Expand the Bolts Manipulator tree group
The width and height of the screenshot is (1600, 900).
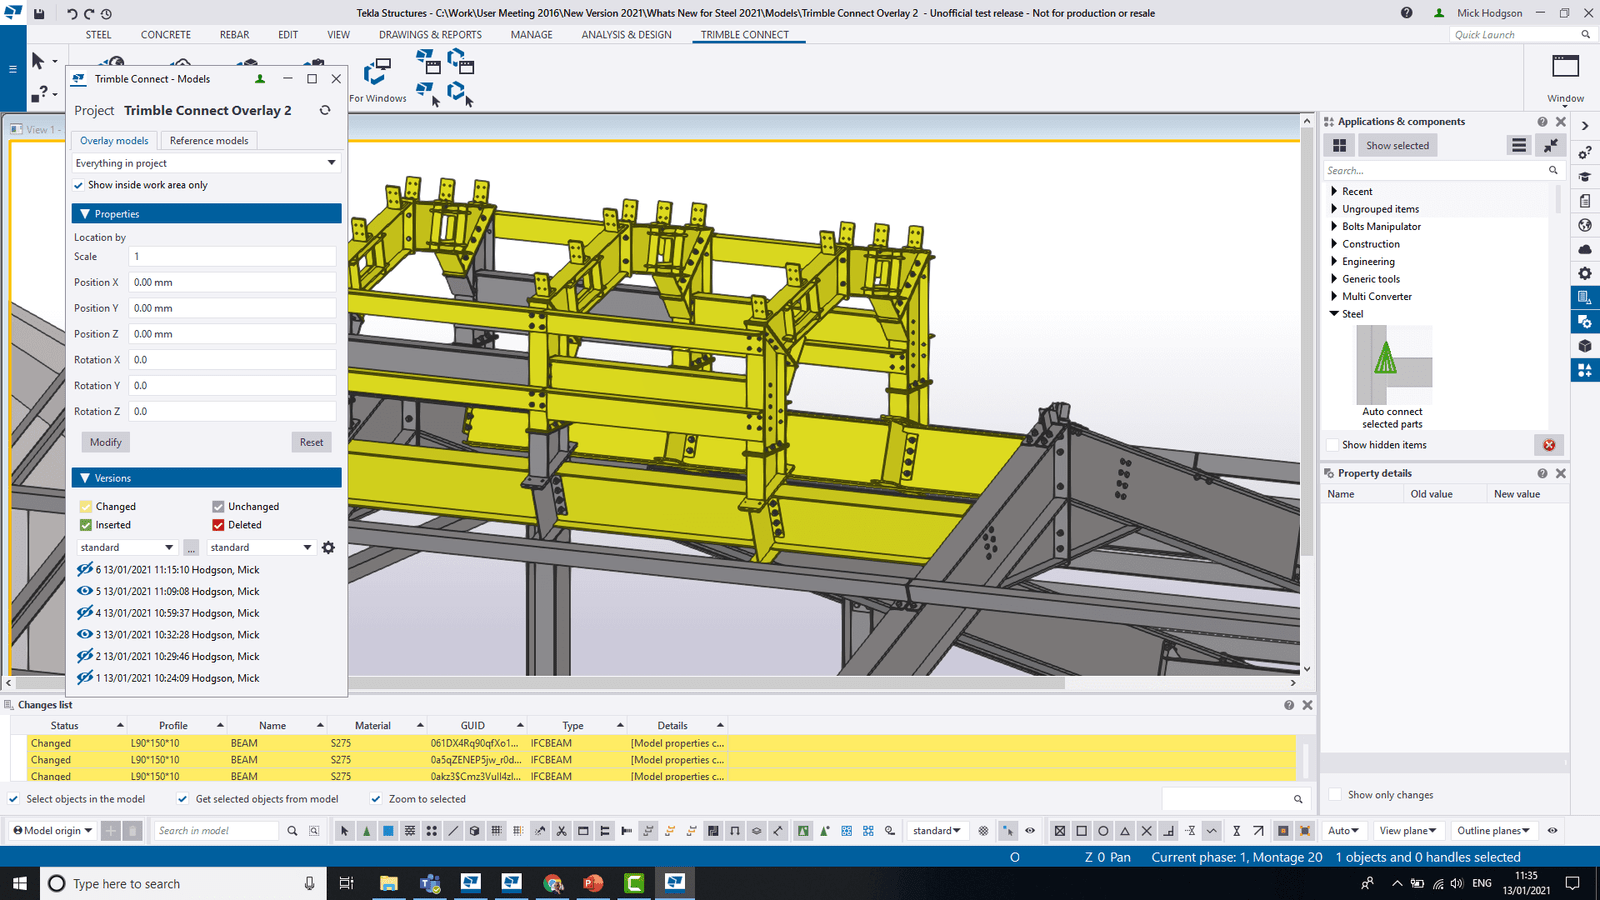pos(1334,227)
